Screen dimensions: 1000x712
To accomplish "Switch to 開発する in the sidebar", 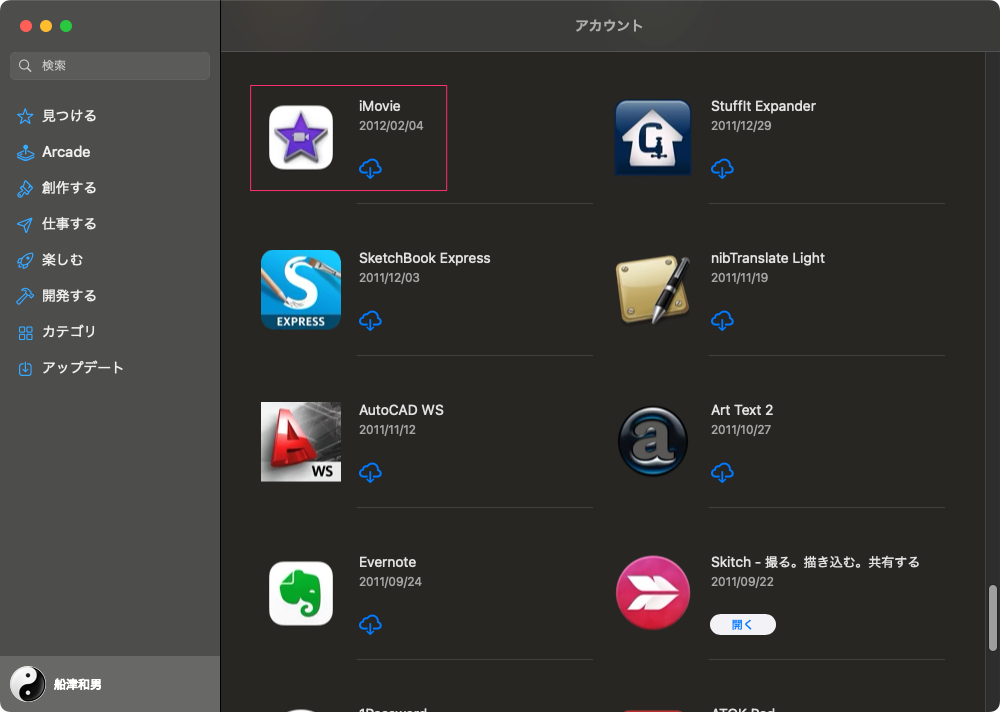I will point(69,296).
